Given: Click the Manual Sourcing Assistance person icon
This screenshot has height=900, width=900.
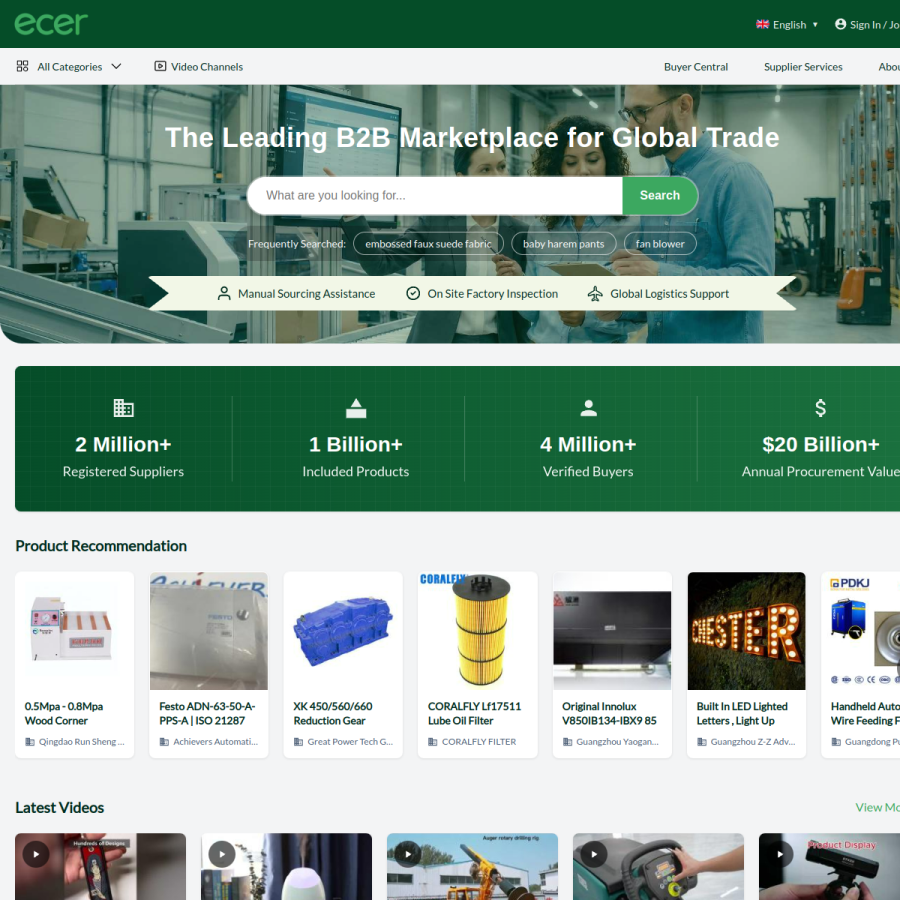Looking at the screenshot, I should point(224,294).
